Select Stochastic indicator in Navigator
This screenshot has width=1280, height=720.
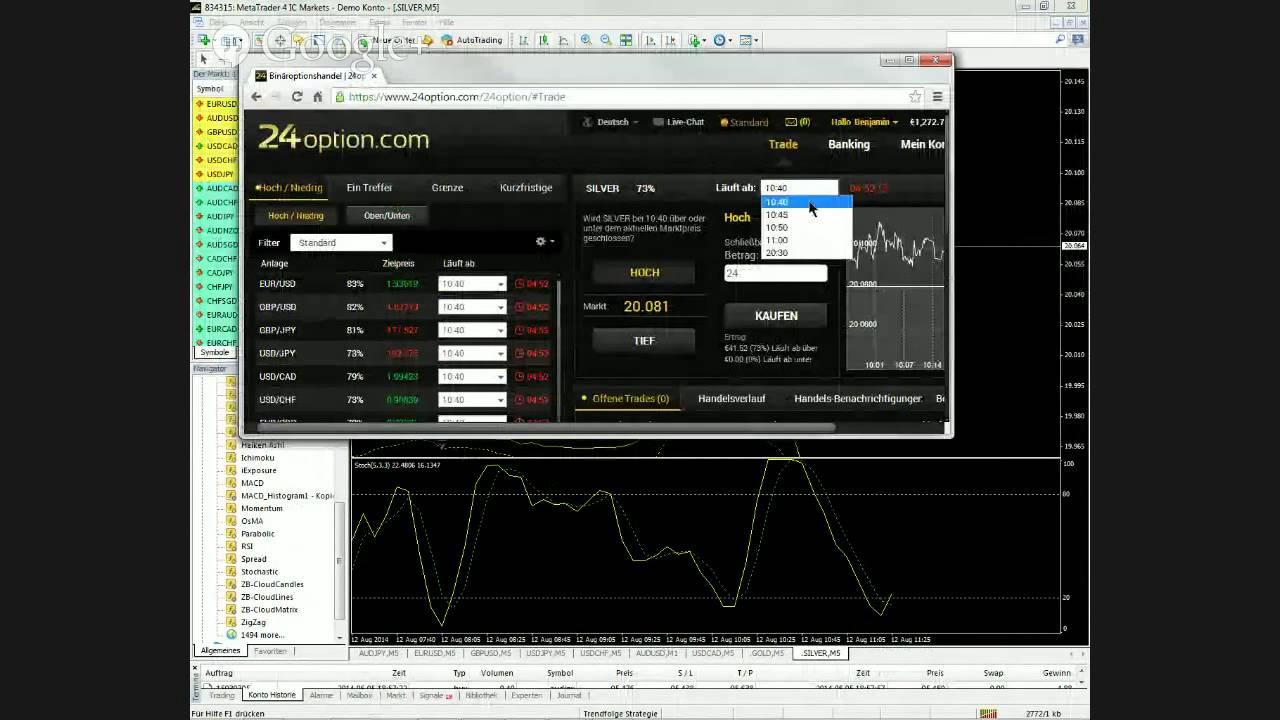tap(260, 572)
